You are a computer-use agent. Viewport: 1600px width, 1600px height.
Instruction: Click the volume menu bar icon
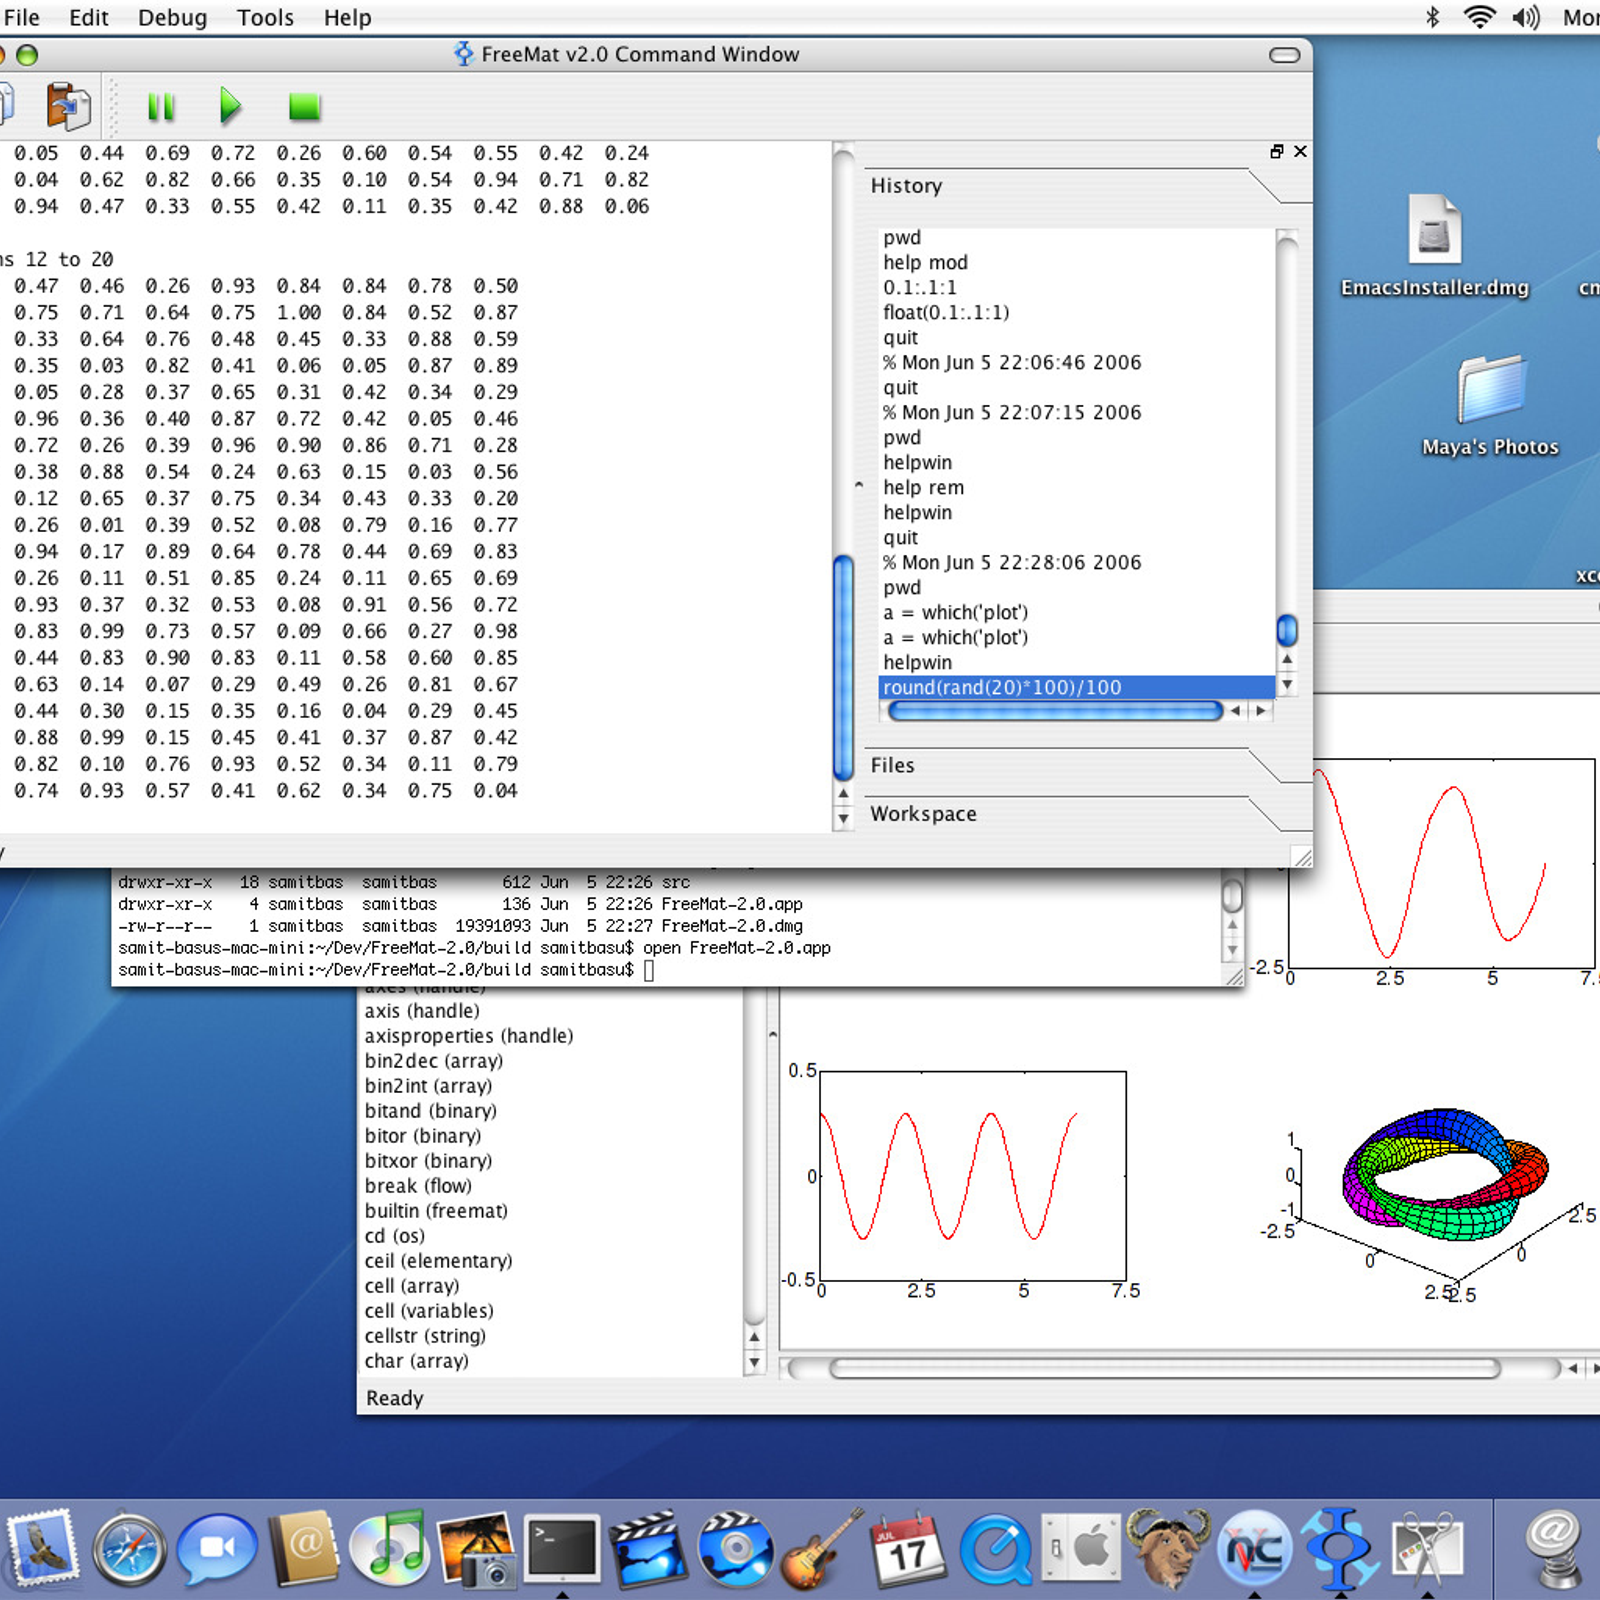tap(1526, 17)
